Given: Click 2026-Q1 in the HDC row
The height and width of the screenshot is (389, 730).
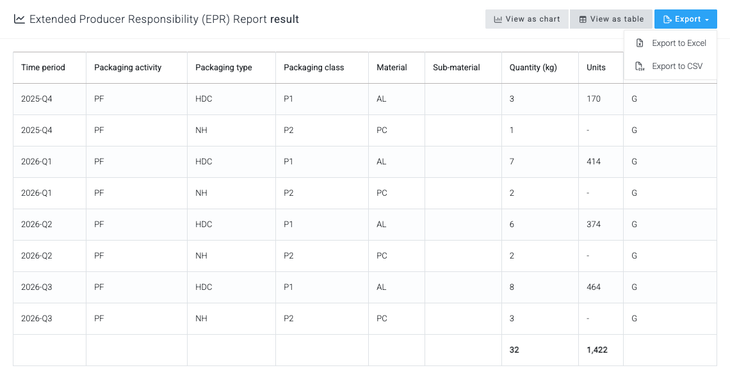Looking at the screenshot, I should click(x=36, y=161).
